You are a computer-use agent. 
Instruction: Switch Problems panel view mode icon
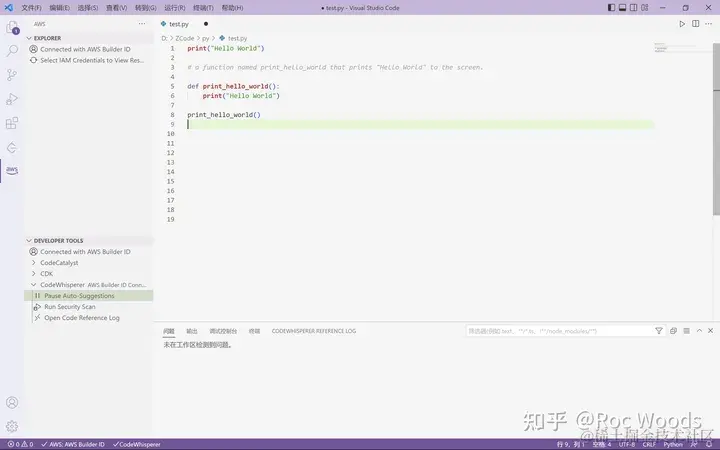coord(686,331)
